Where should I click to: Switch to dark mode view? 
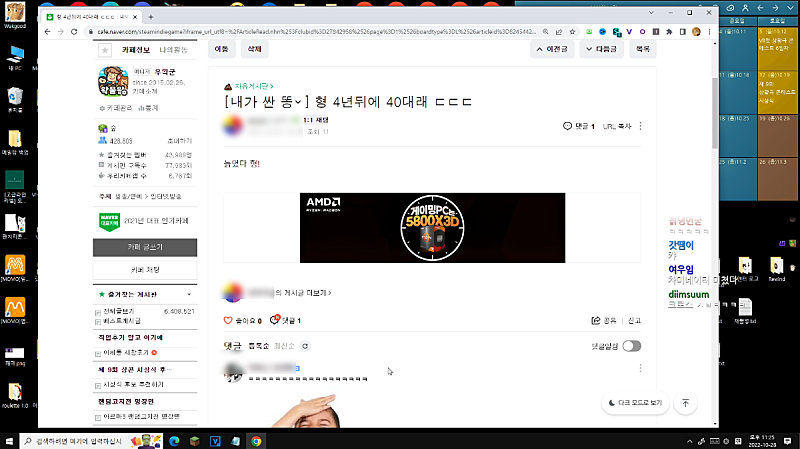click(635, 403)
